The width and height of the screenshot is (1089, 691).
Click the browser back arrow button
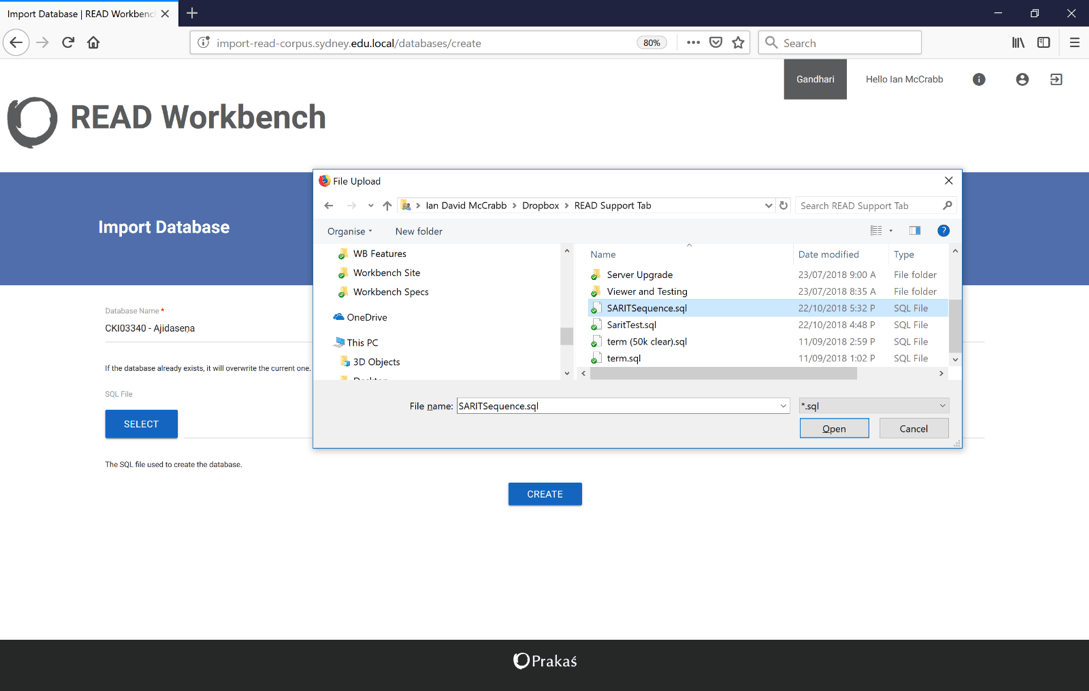[x=16, y=42]
